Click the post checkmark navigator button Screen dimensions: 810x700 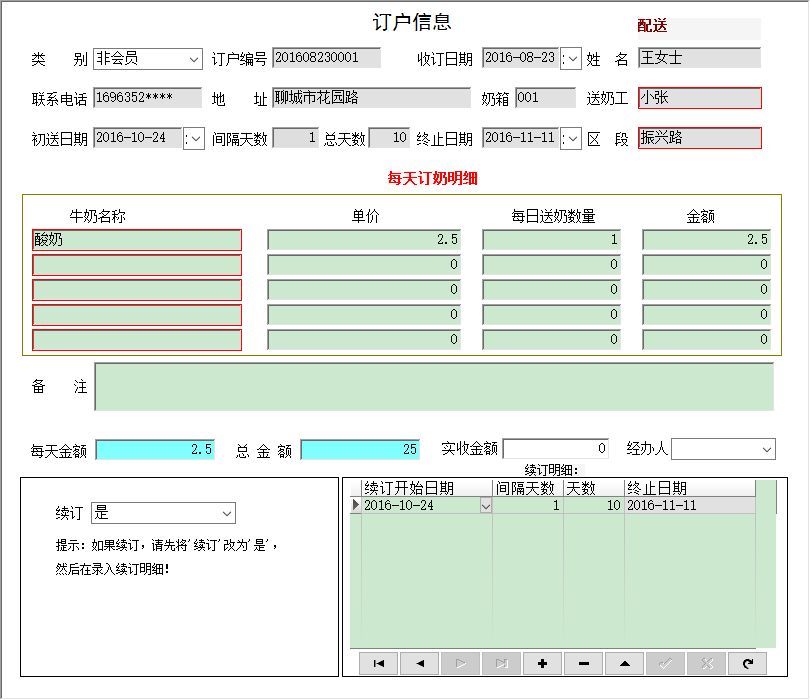coord(666,663)
